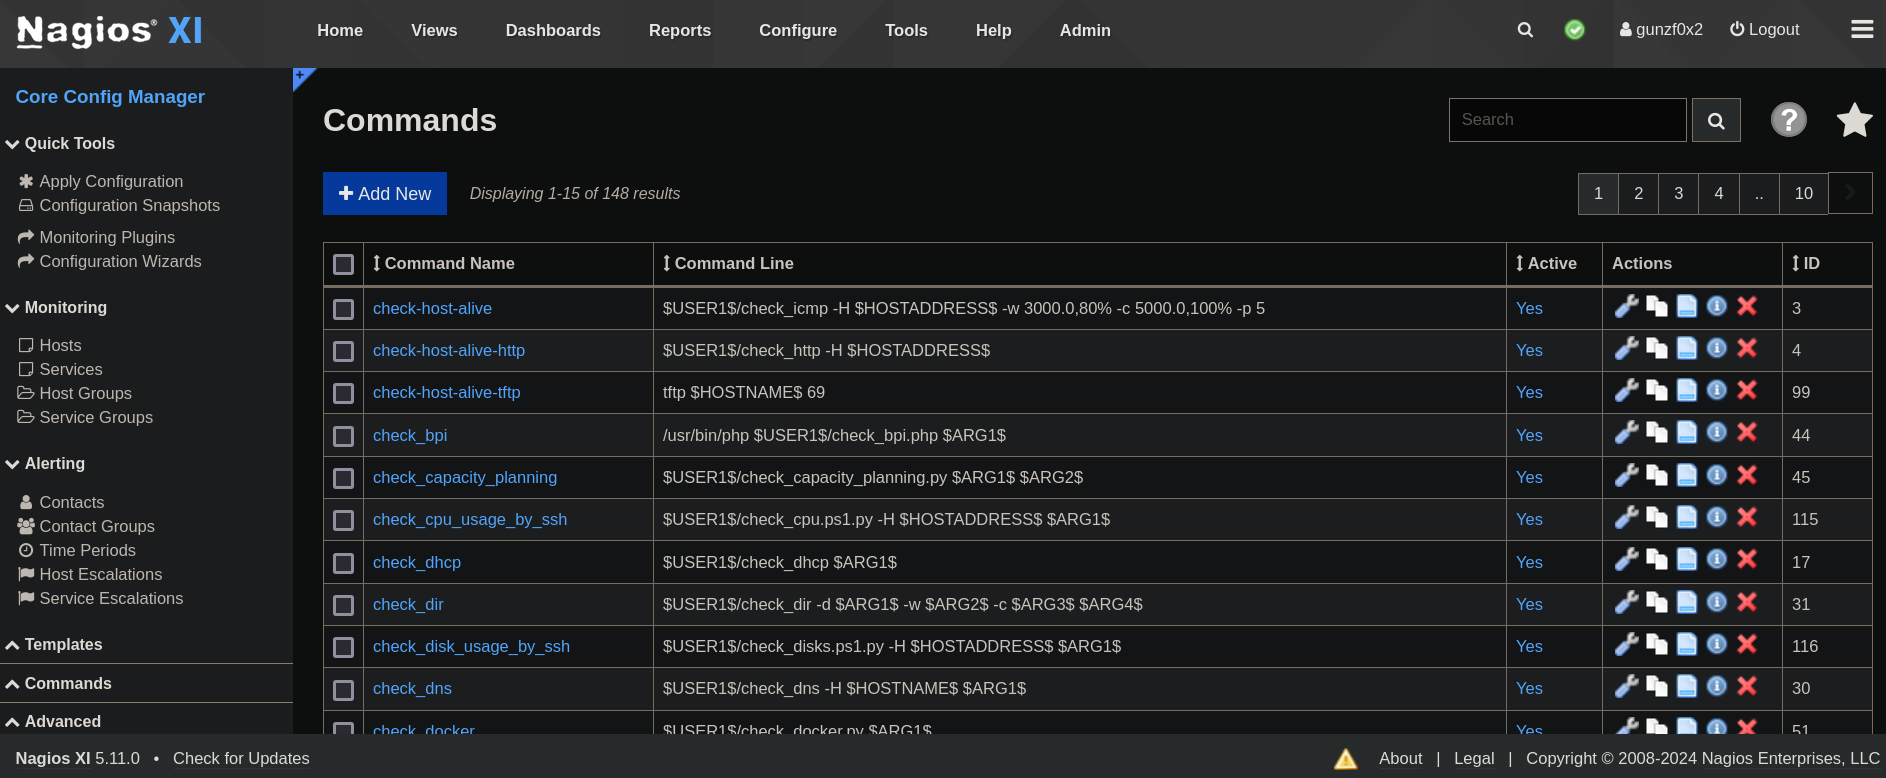Click the Commands search input field
The width and height of the screenshot is (1886, 778).
coord(1567,120)
